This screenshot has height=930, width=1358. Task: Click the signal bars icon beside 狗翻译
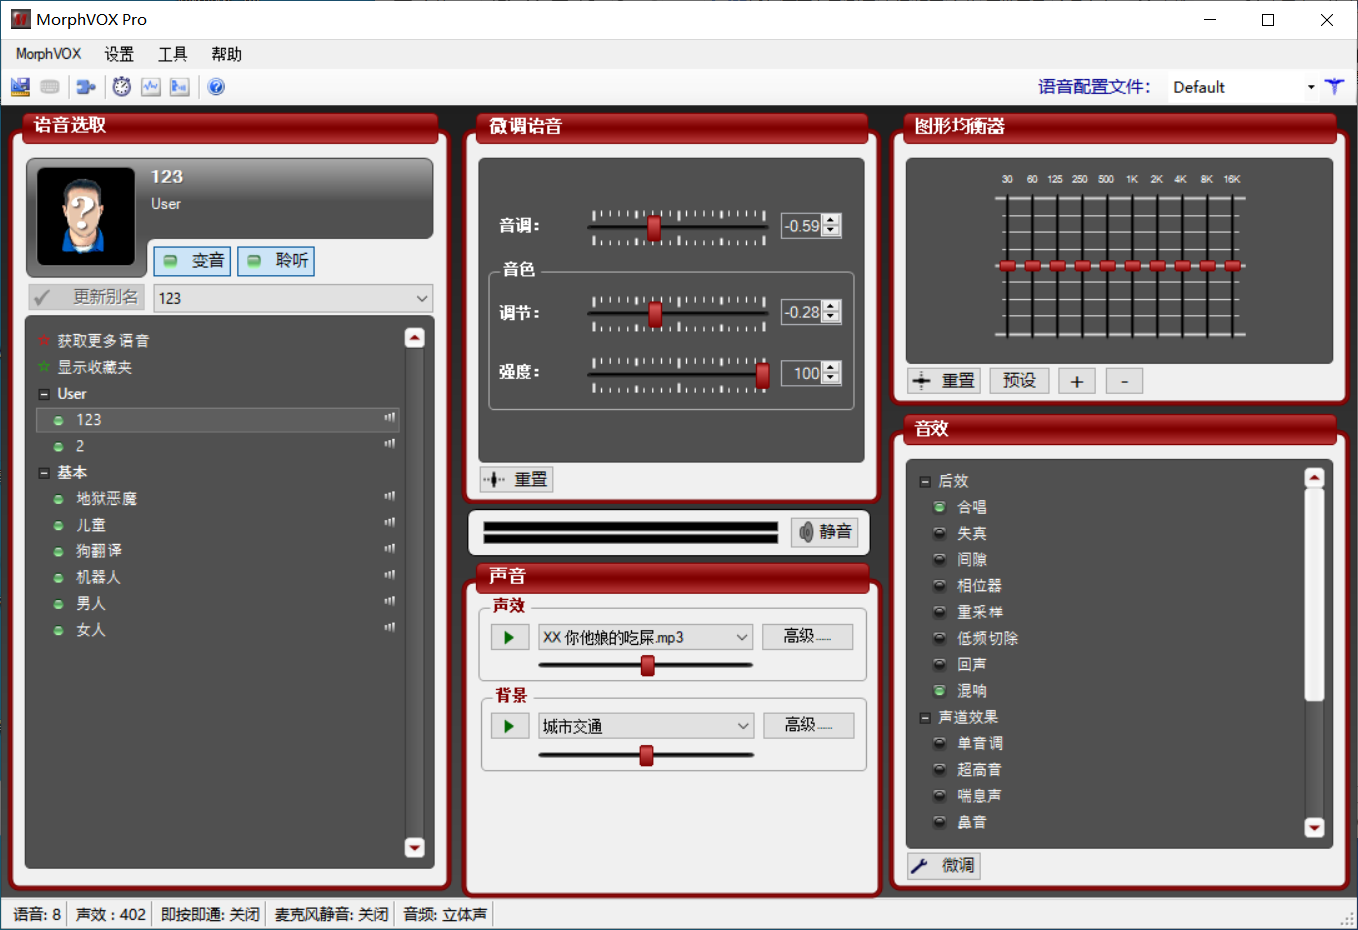[390, 549]
